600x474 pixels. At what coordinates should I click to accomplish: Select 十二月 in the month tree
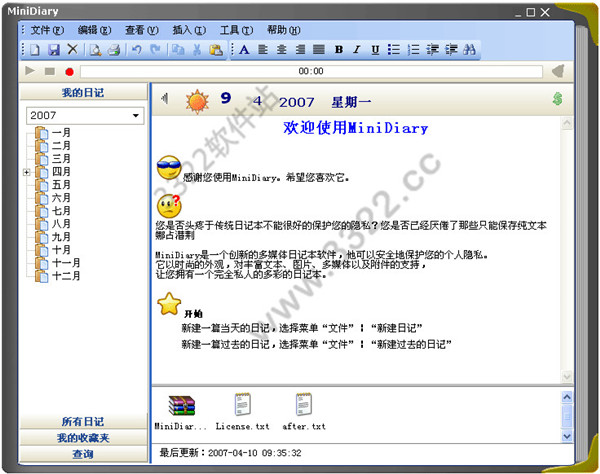pyautogui.click(x=66, y=276)
